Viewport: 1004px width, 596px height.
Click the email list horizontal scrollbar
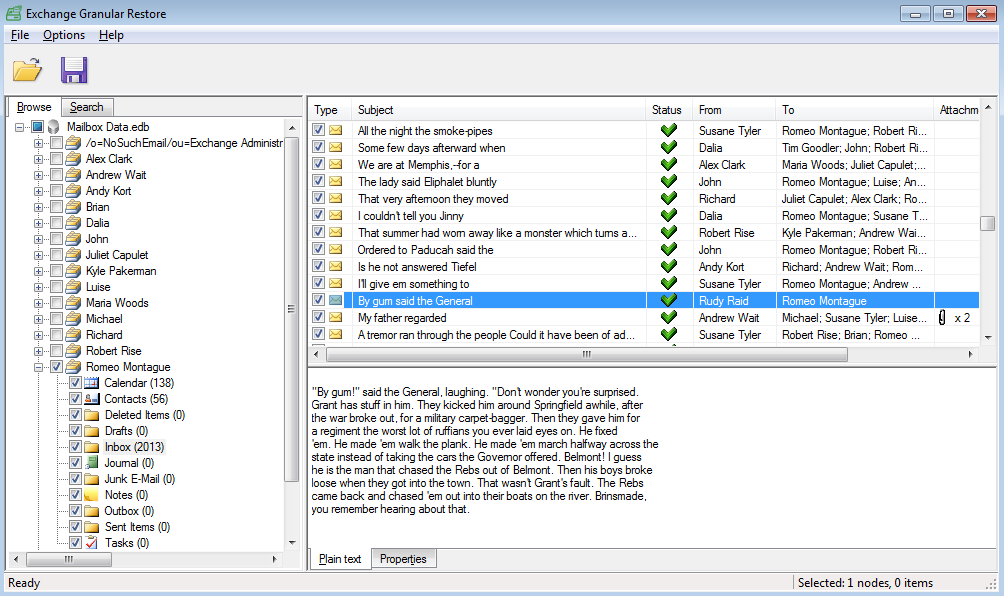586,354
